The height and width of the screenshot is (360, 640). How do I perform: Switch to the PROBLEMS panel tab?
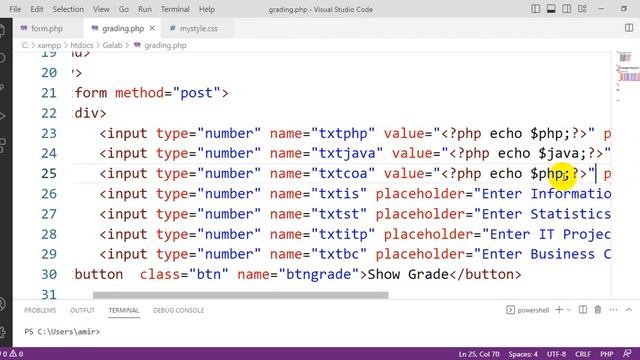pos(40,310)
